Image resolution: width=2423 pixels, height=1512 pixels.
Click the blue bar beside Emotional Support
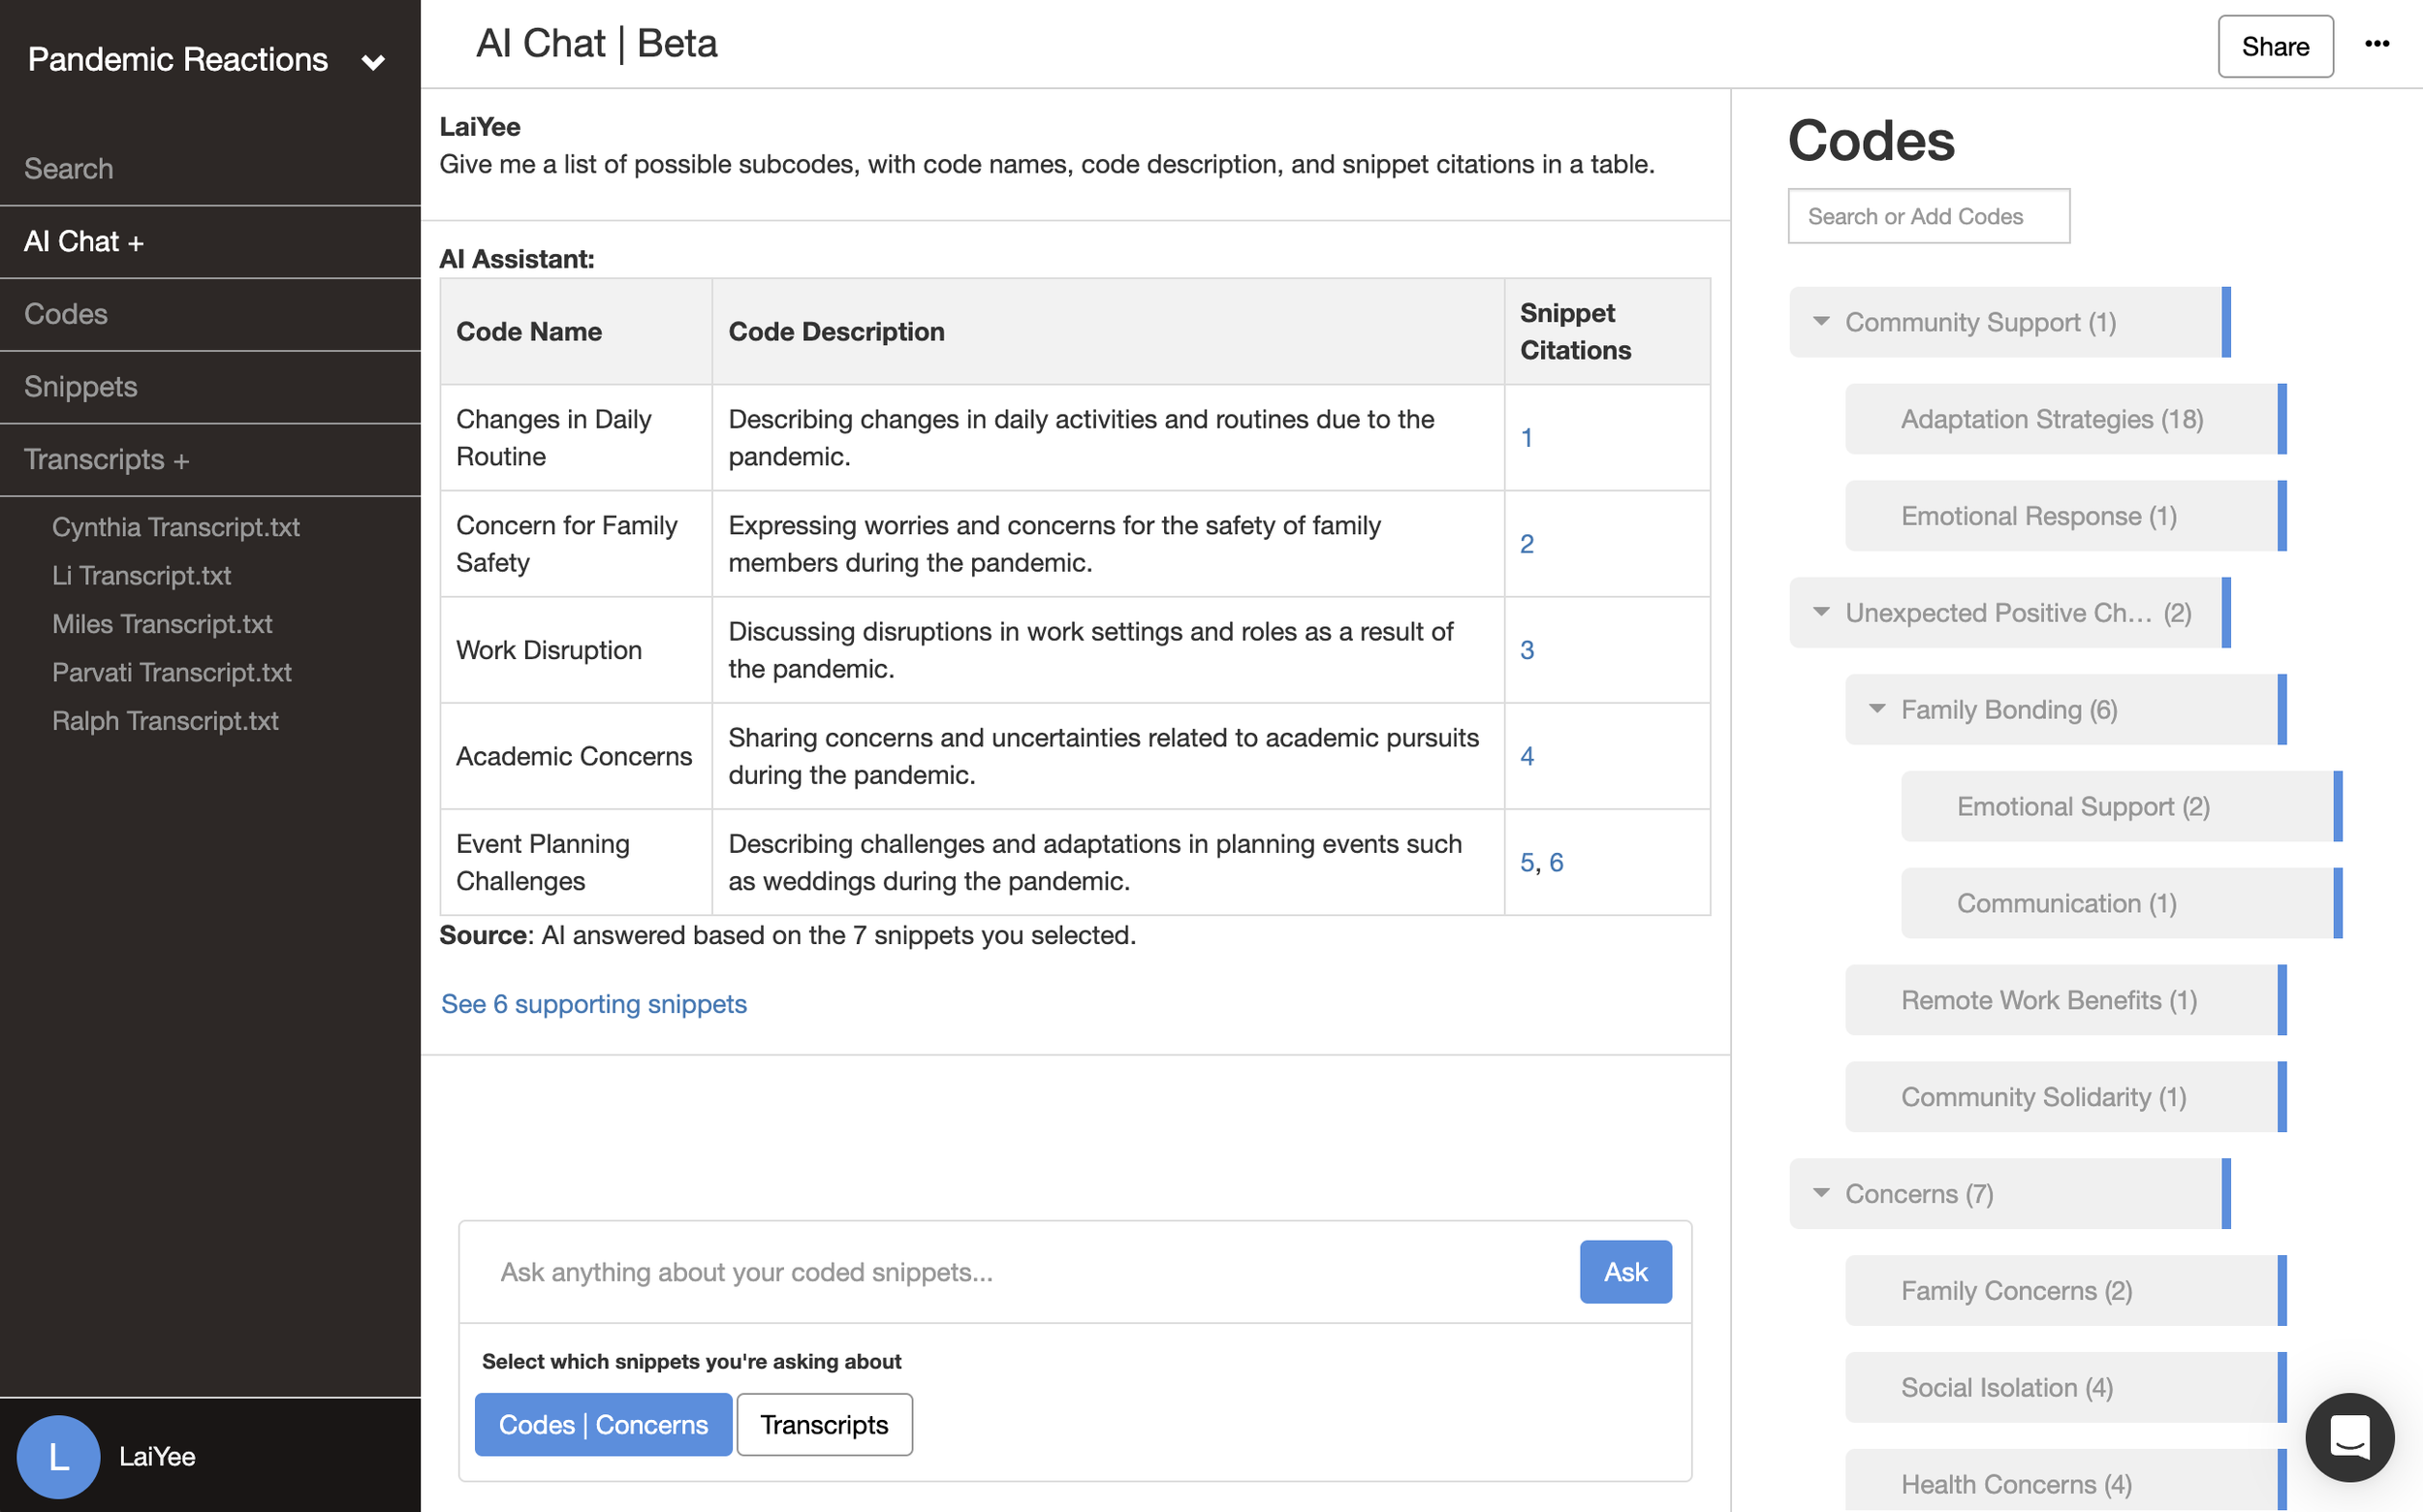tap(2336, 806)
